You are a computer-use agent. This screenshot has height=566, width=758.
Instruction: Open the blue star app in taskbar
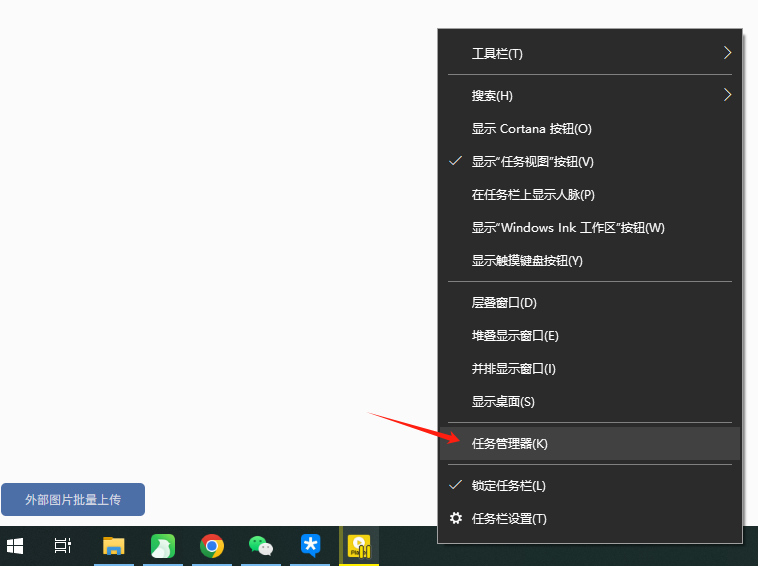click(x=310, y=546)
